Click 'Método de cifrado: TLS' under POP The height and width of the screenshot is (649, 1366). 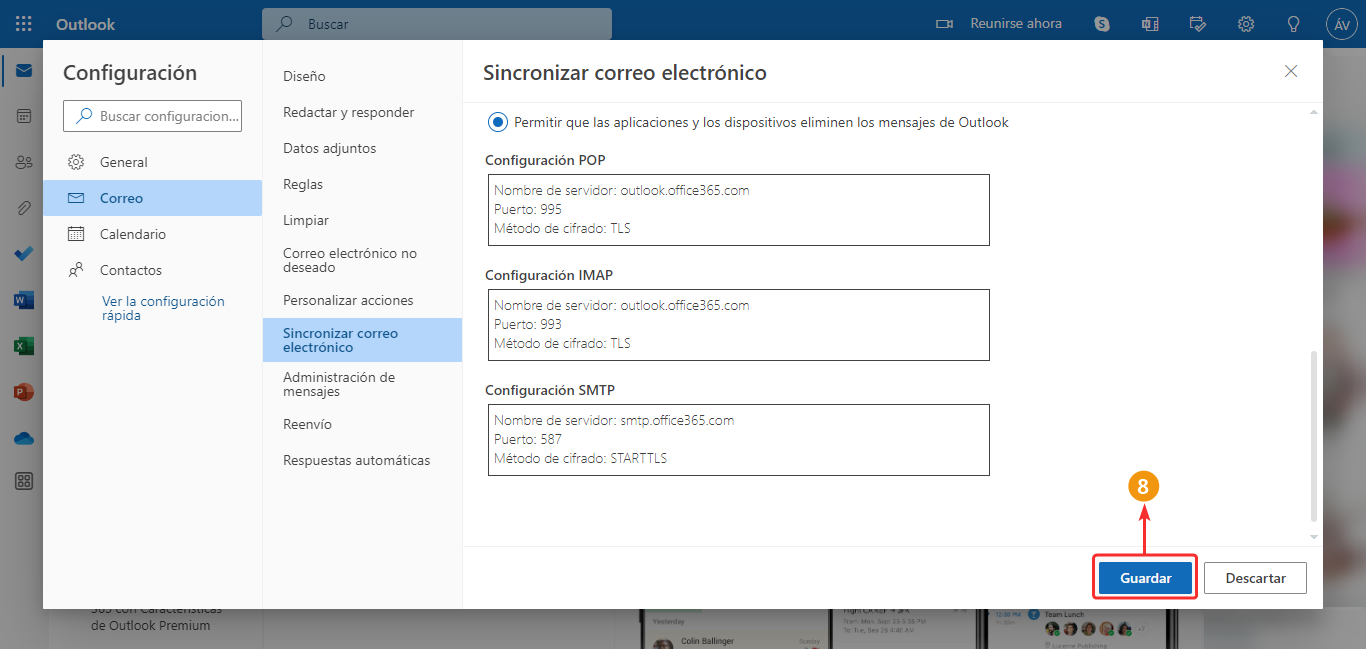point(562,228)
